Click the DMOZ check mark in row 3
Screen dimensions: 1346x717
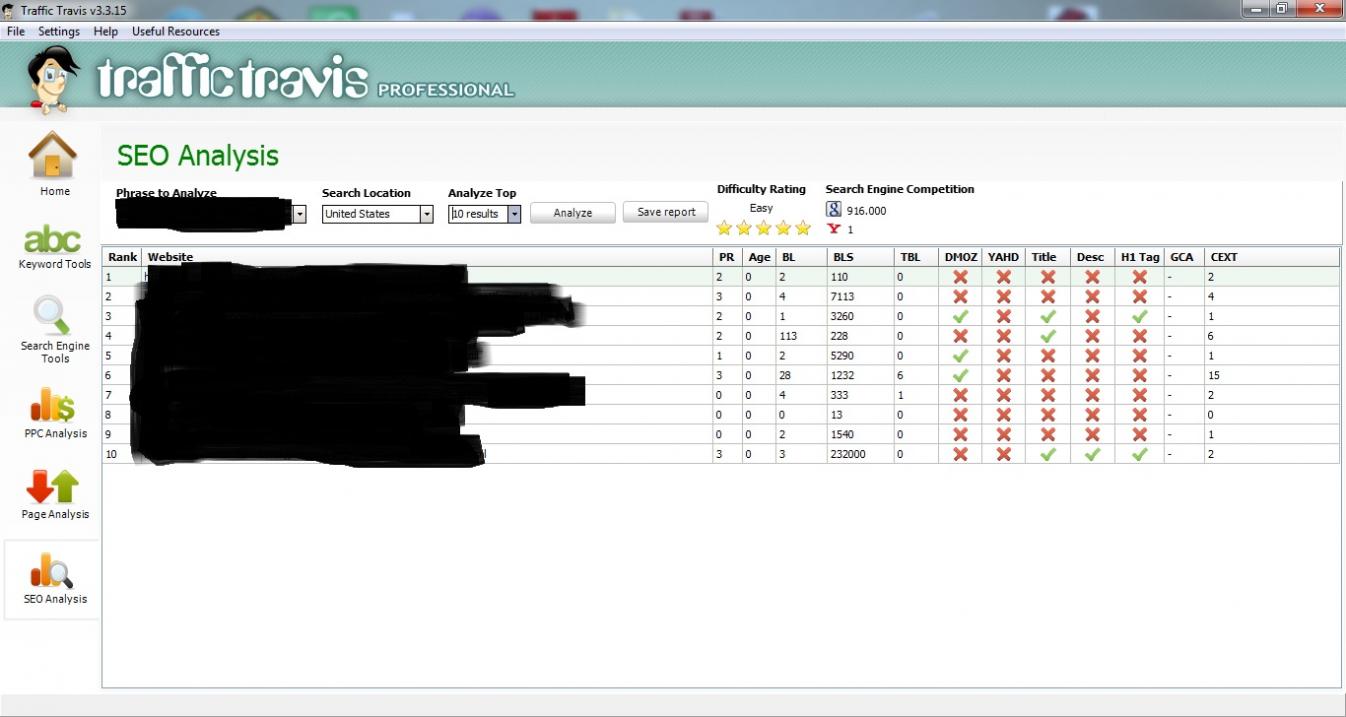tap(960, 316)
